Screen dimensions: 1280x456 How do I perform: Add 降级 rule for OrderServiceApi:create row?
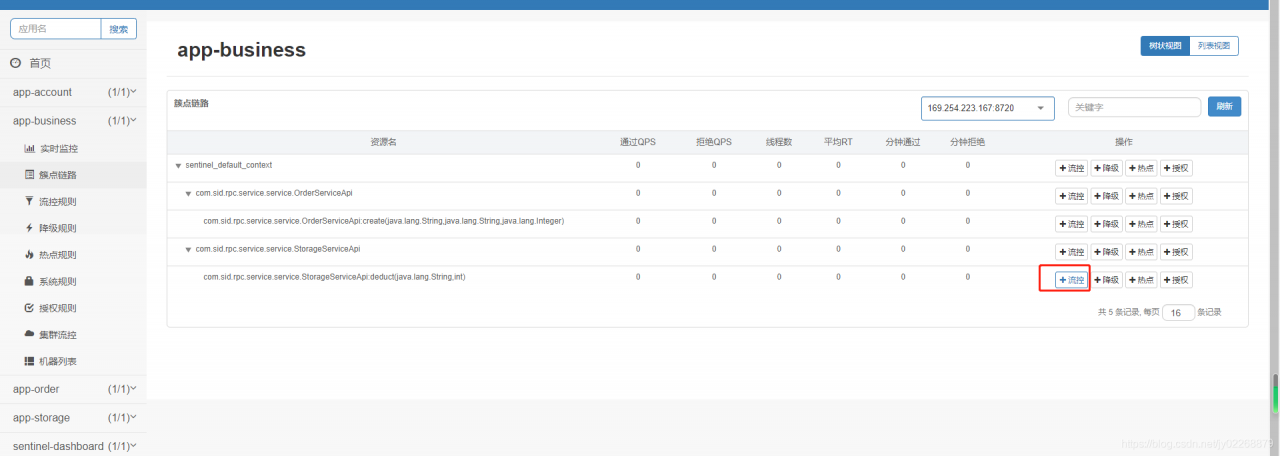1106,224
